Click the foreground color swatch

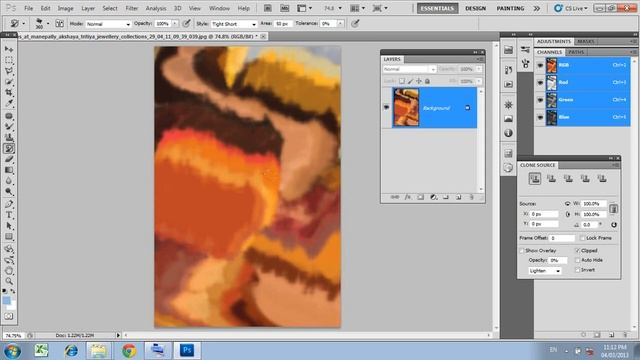click(7, 301)
